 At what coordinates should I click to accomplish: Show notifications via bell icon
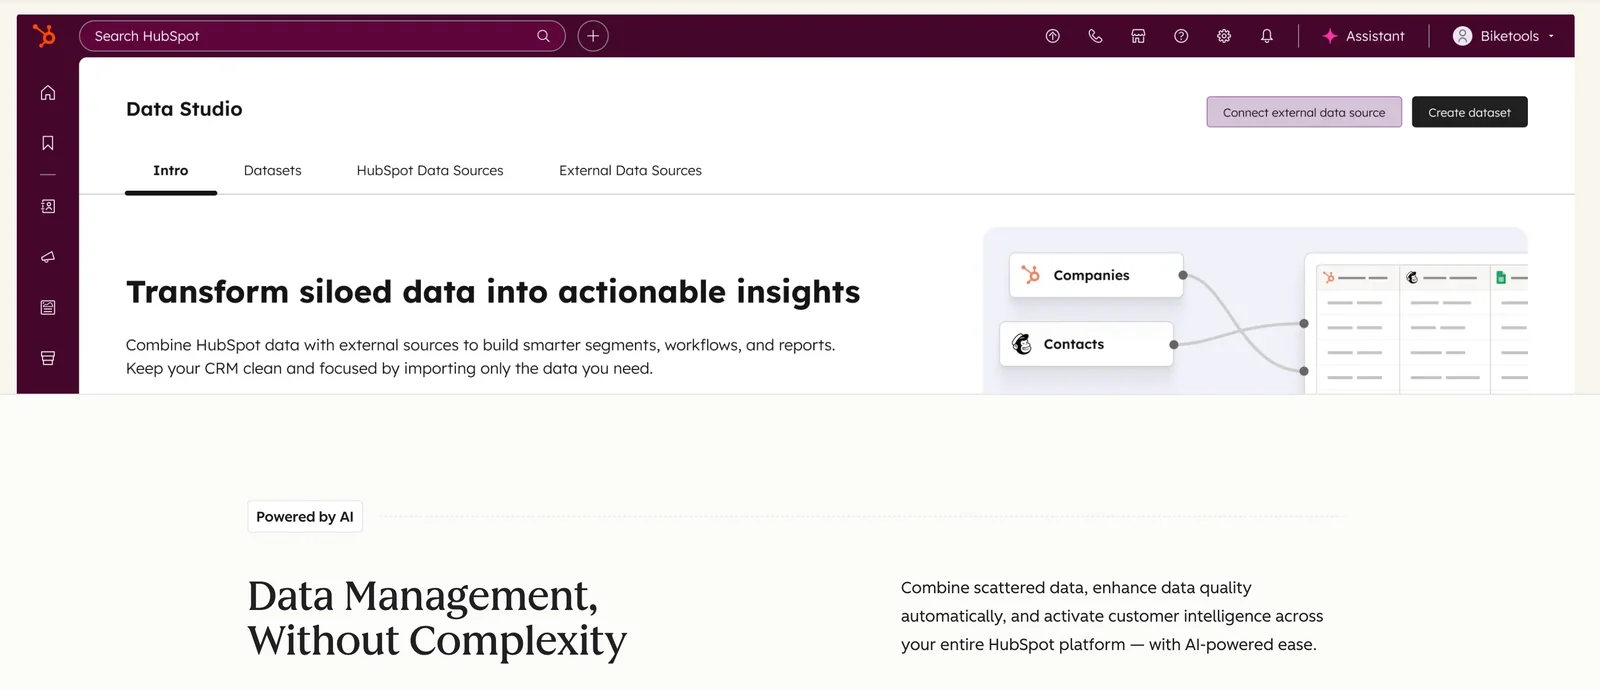point(1267,36)
